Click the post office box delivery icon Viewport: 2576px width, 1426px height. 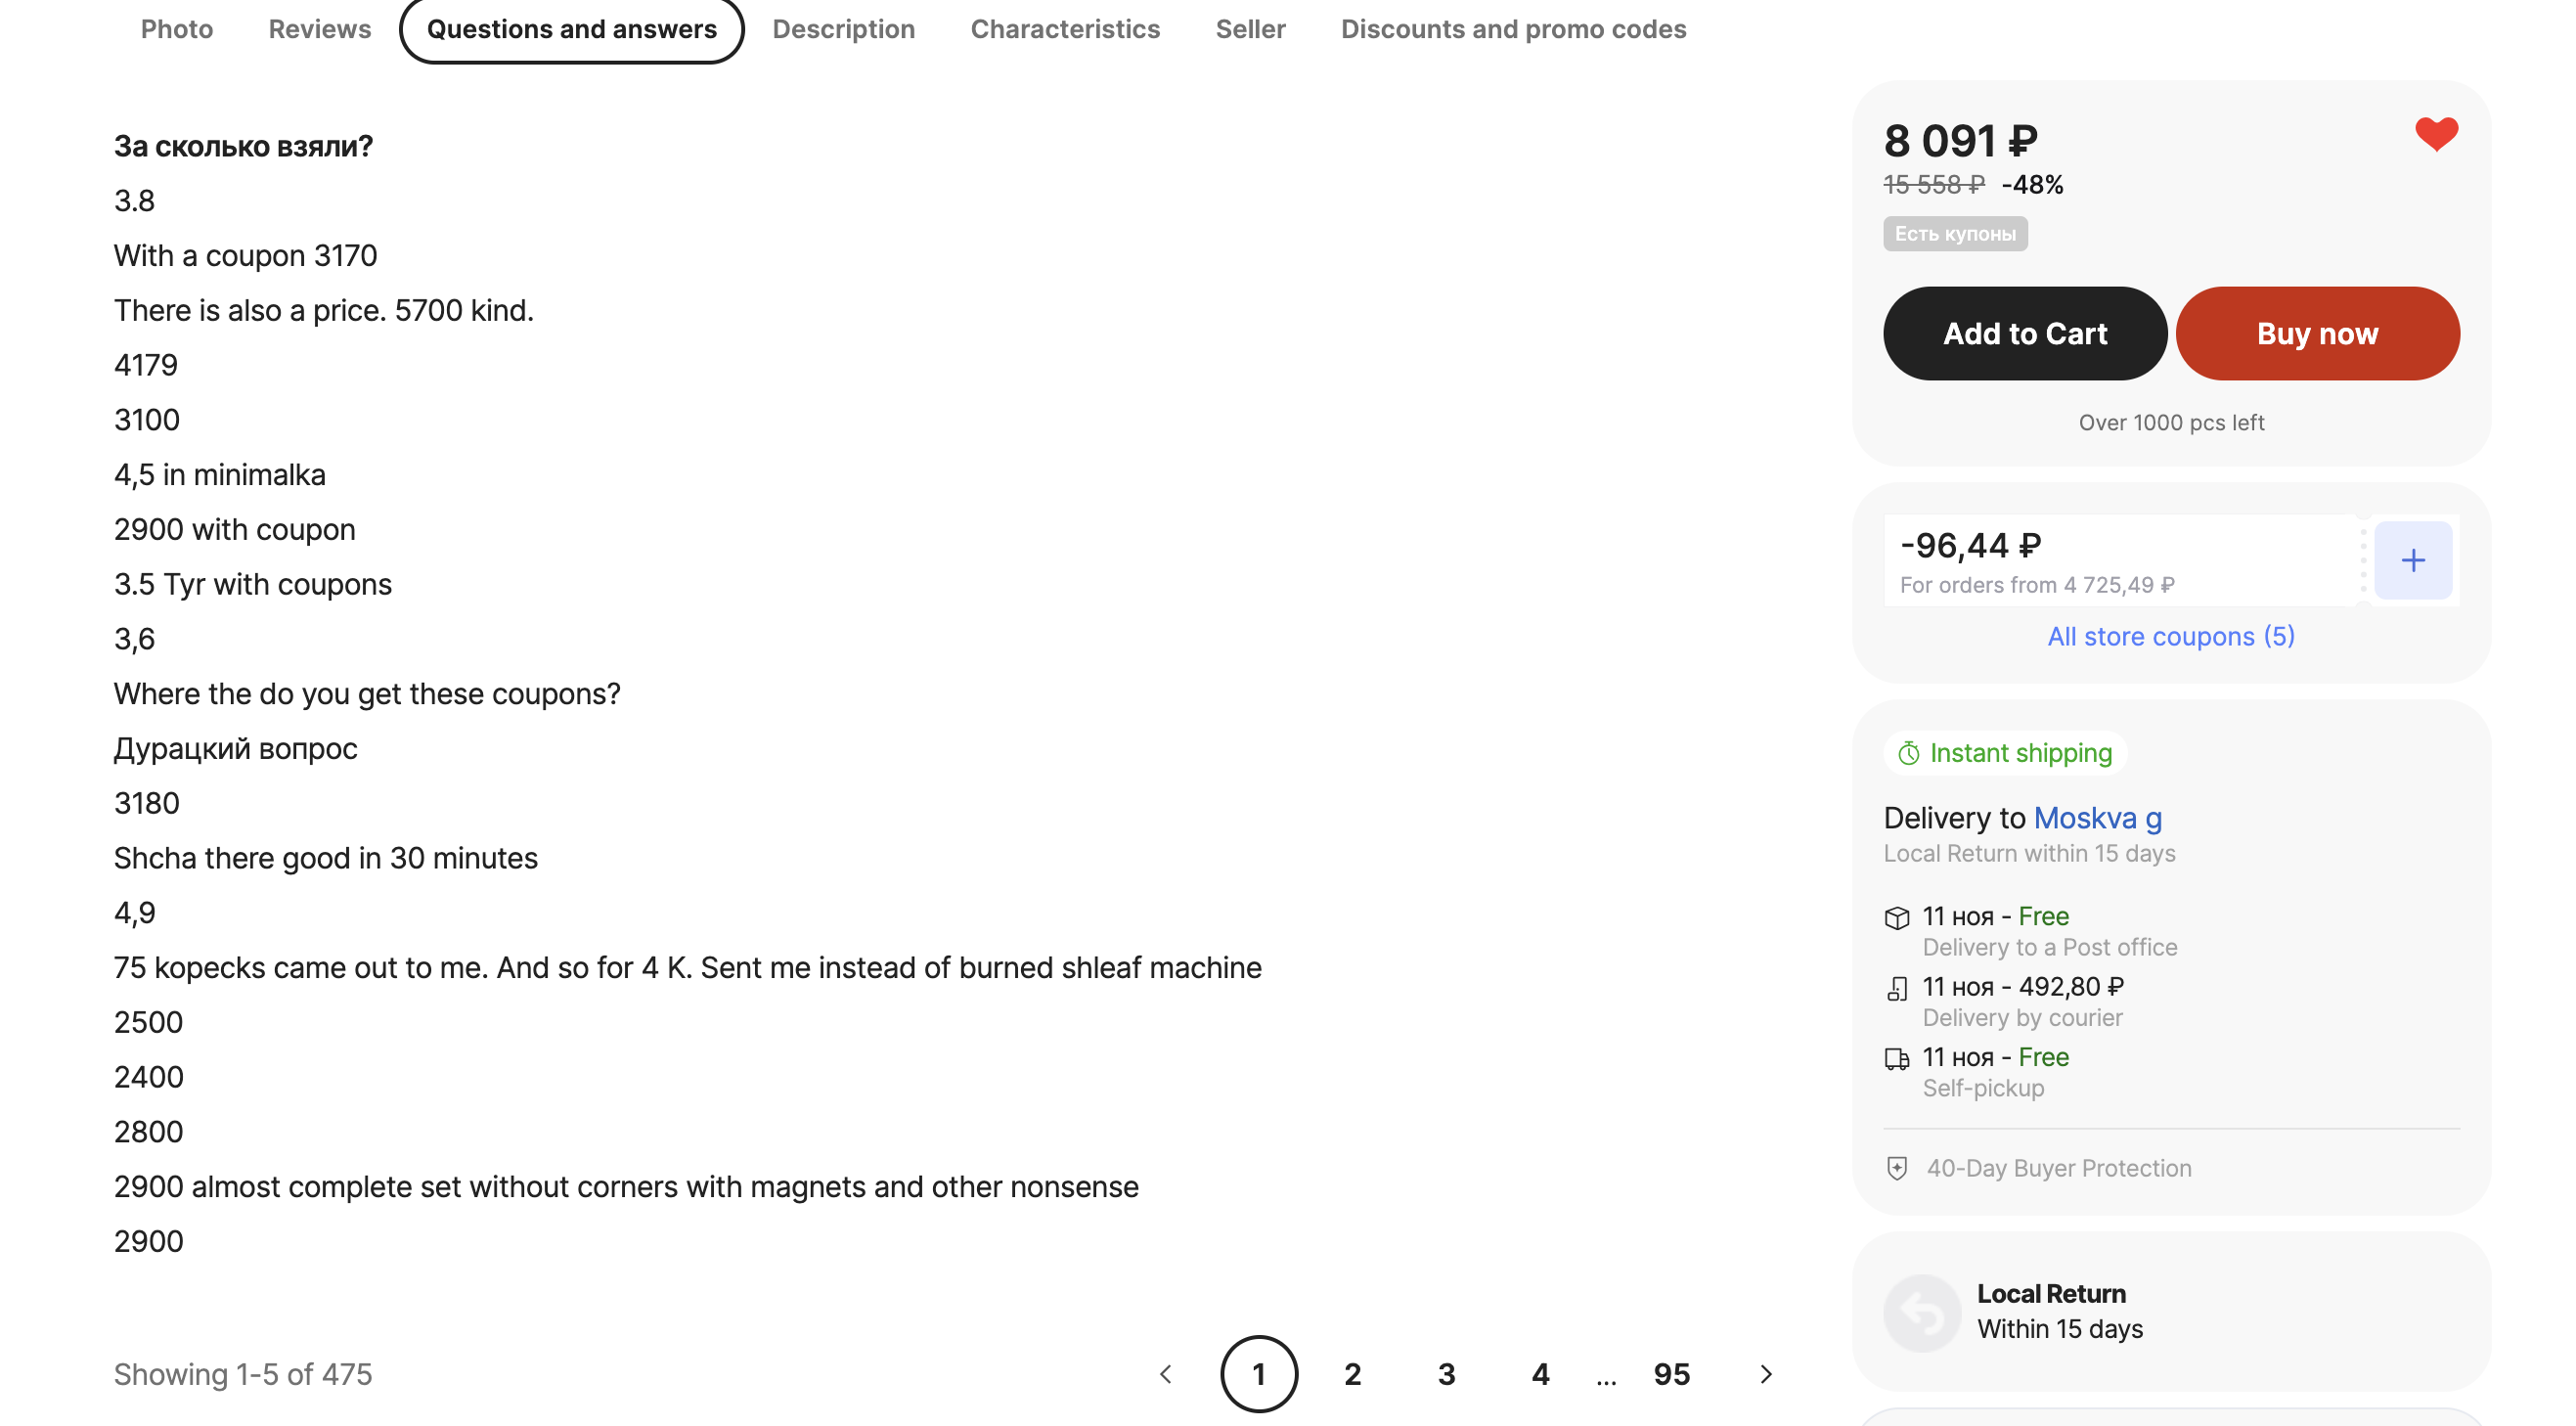pyautogui.click(x=1896, y=917)
